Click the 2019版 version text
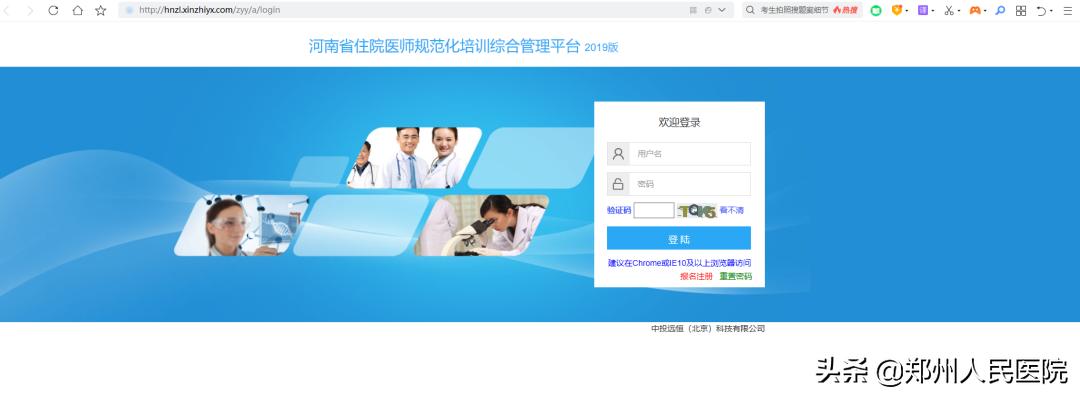The width and height of the screenshot is (1080, 397). pos(601,48)
